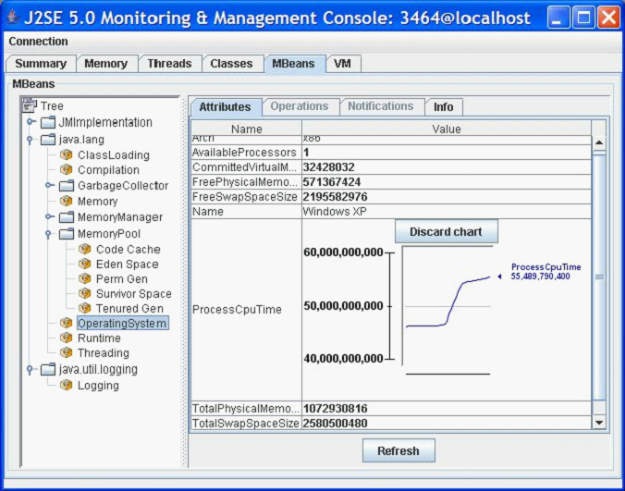The image size is (625, 491).
Task: Click the JMImplementation folder icon
Action: 47,122
